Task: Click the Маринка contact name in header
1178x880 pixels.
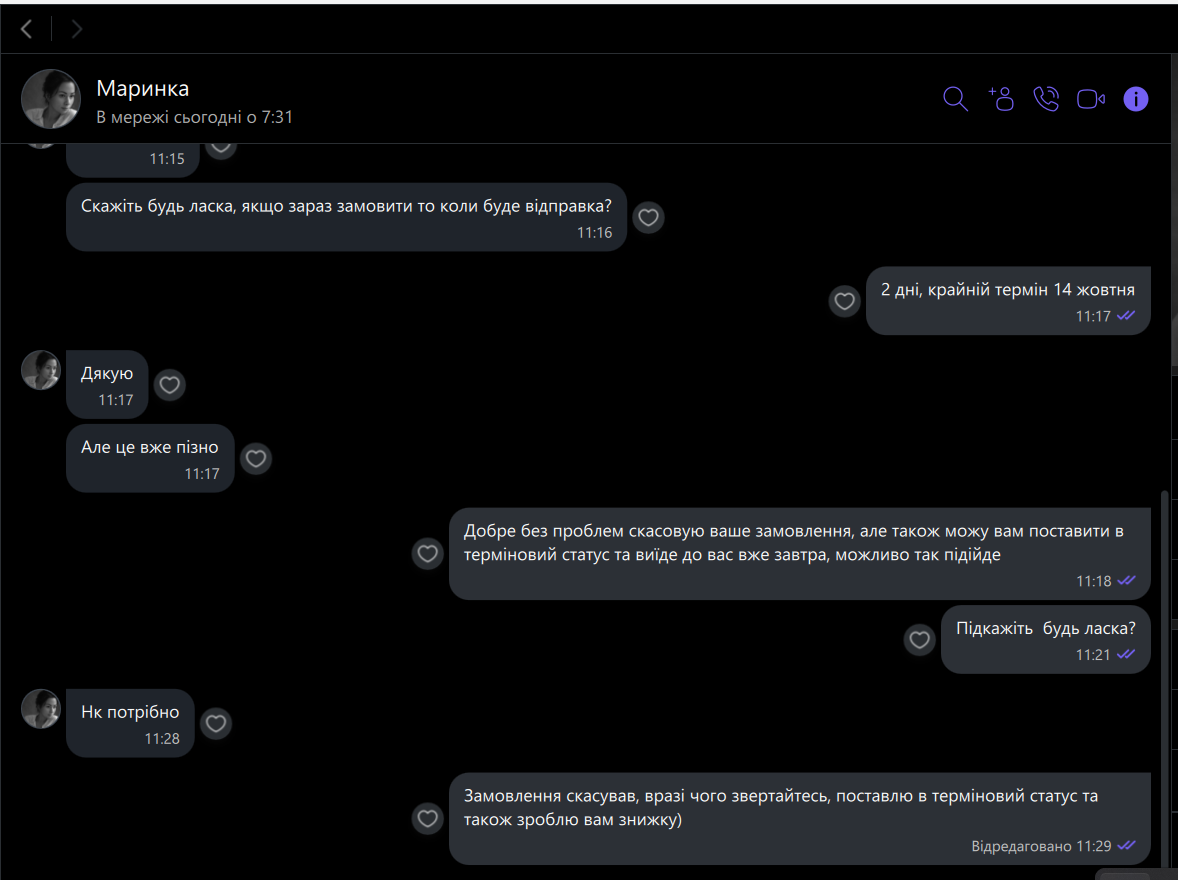Action: (x=142, y=88)
